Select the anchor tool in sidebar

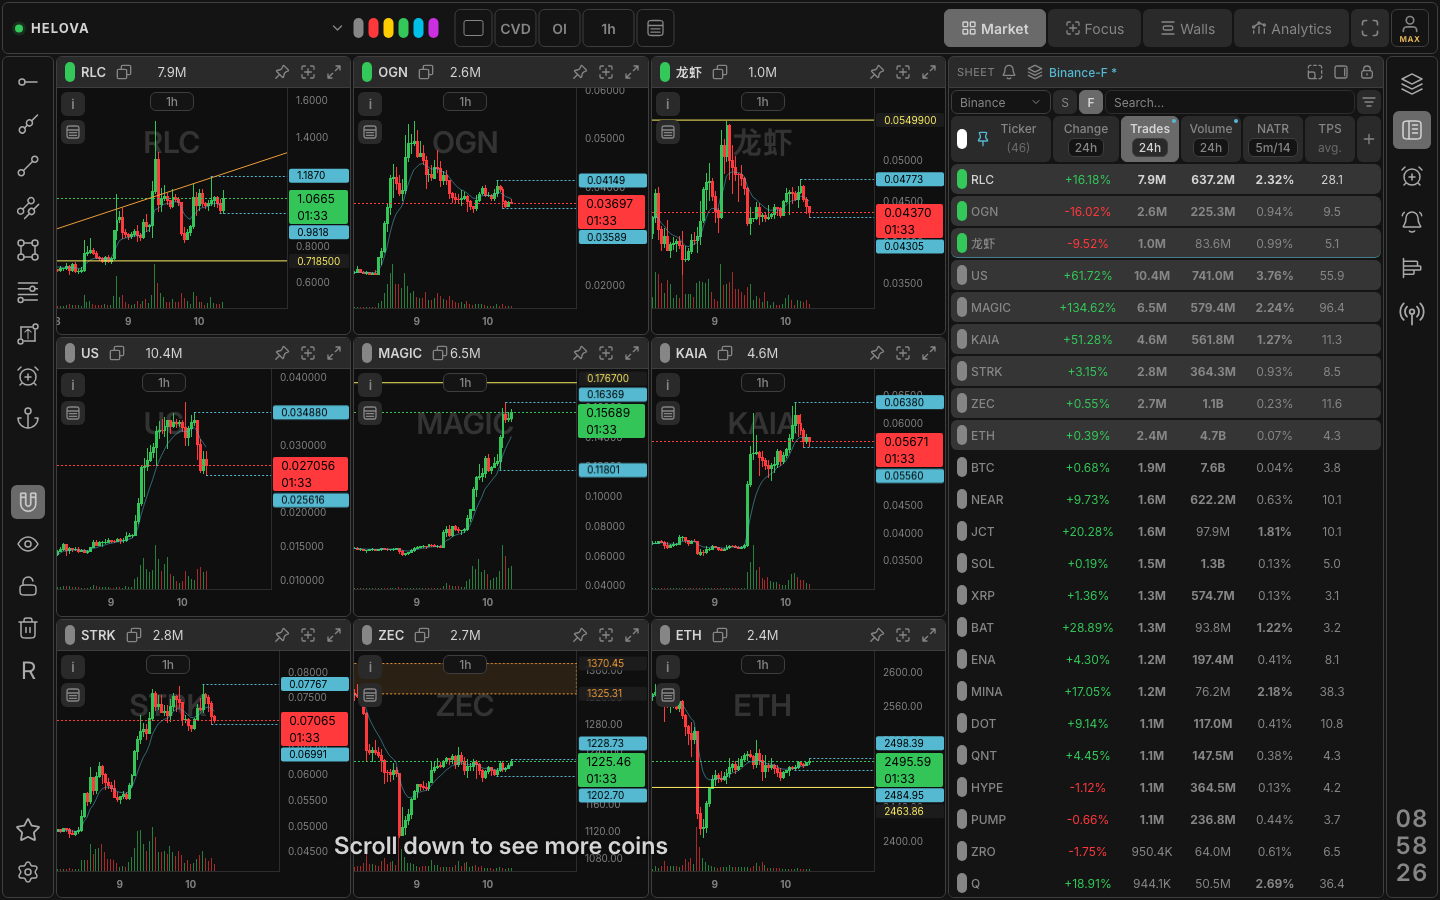click(28, 418)
